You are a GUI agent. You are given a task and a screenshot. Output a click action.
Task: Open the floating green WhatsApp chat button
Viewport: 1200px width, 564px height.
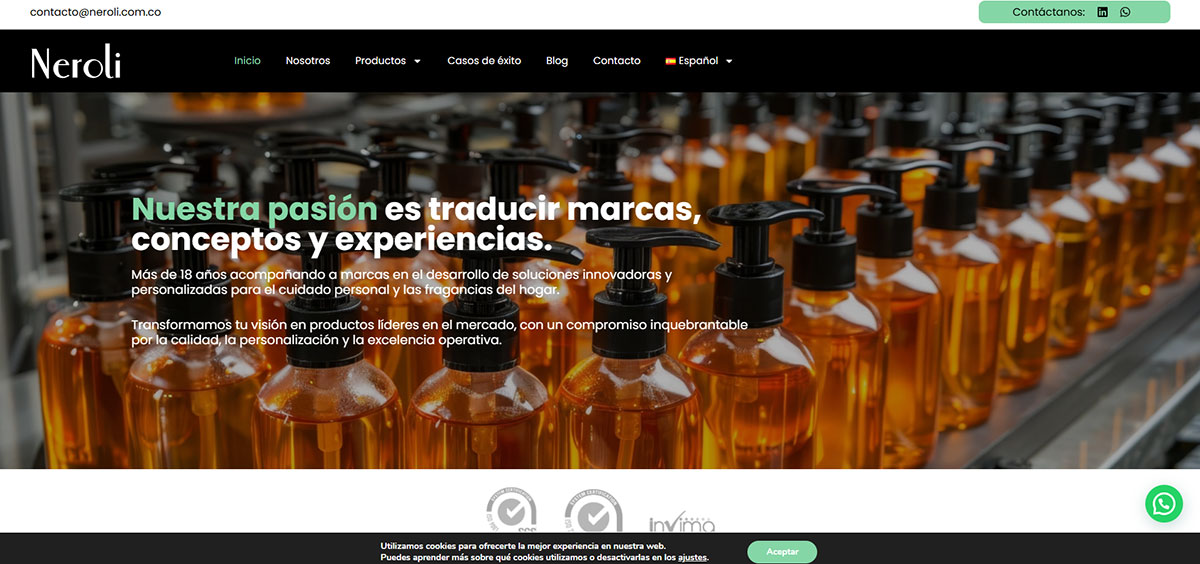pos(1163,504)
